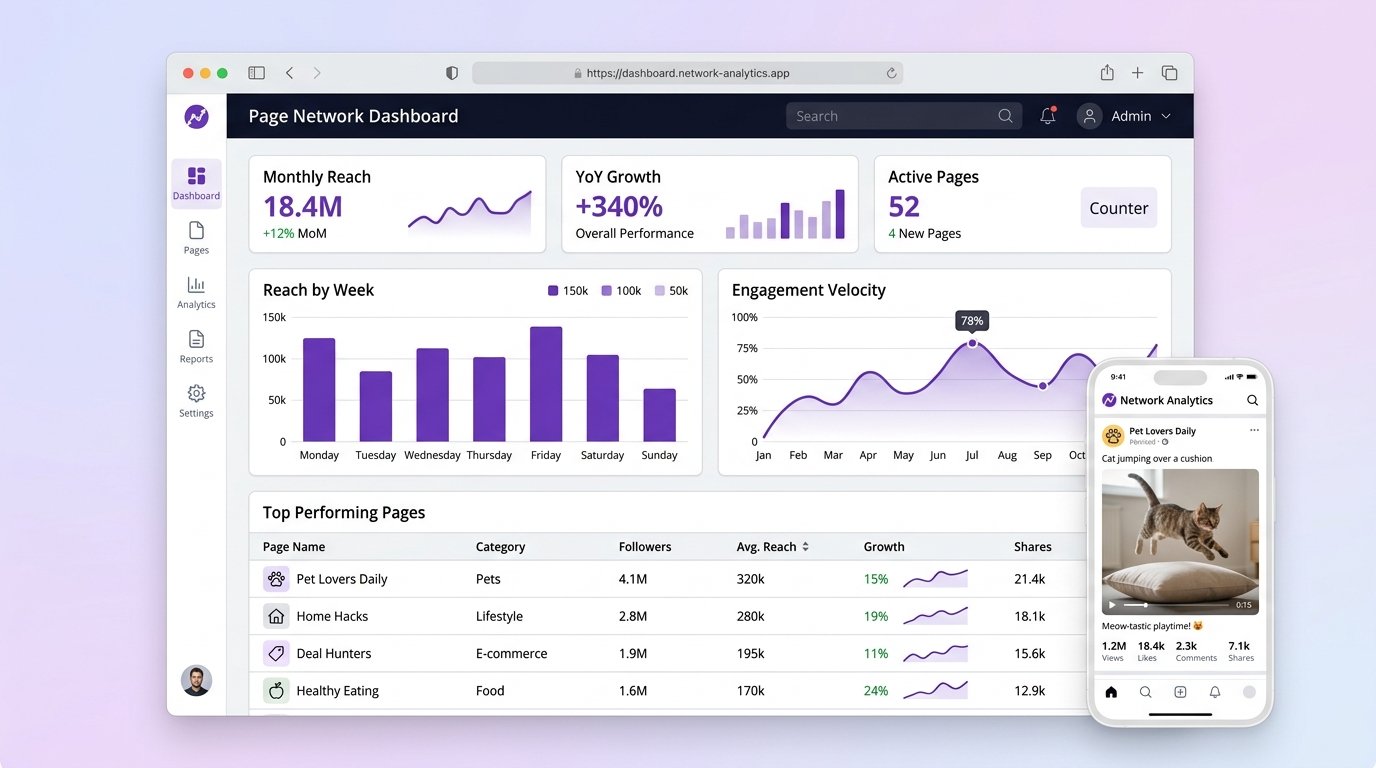
Task: Toggle the browser sidebar panel icon
Action: [x=256, y=73]
